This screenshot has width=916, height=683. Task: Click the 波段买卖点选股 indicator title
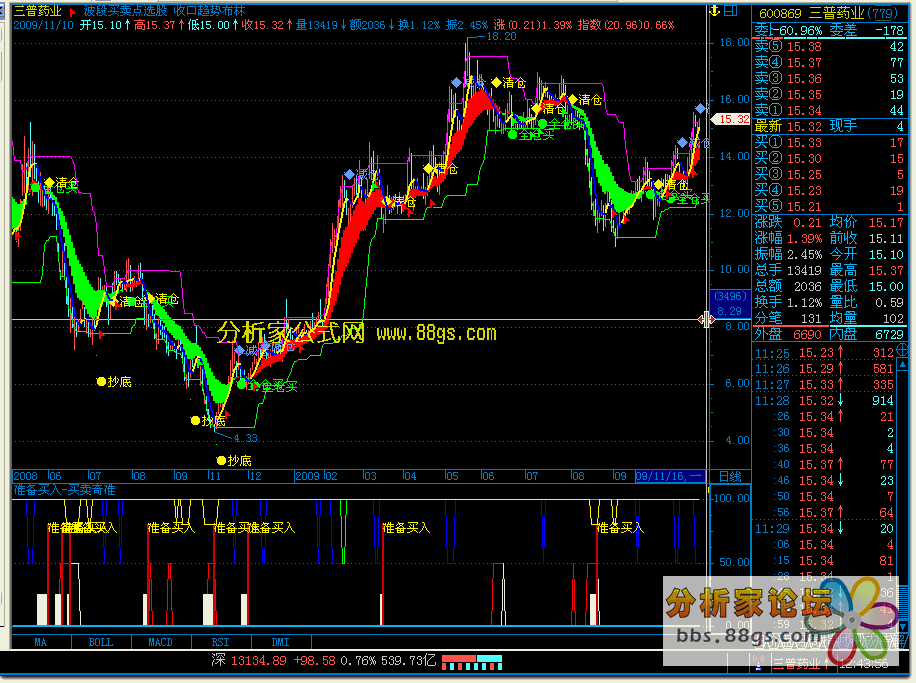125,11
